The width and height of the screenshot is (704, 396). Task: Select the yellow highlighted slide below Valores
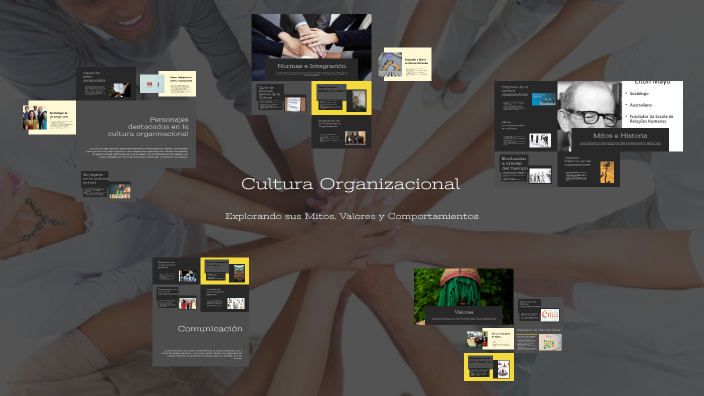489,367
